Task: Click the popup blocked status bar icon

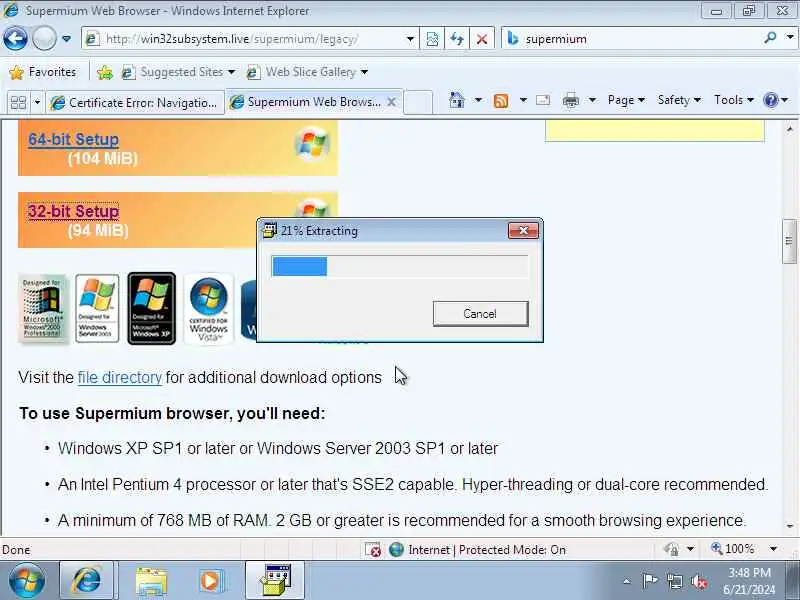Action: [x=372, y=549]
